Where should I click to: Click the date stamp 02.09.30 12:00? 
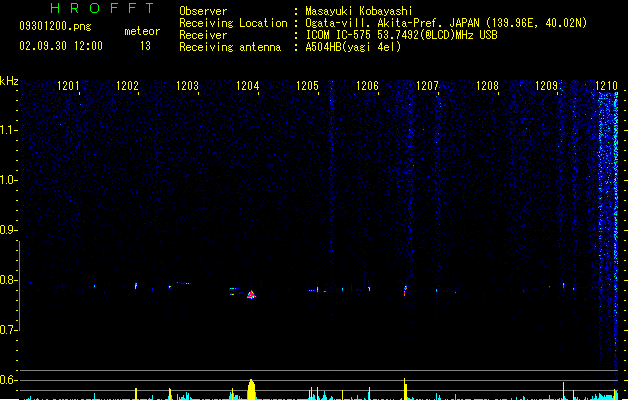(x=61, y=46)
